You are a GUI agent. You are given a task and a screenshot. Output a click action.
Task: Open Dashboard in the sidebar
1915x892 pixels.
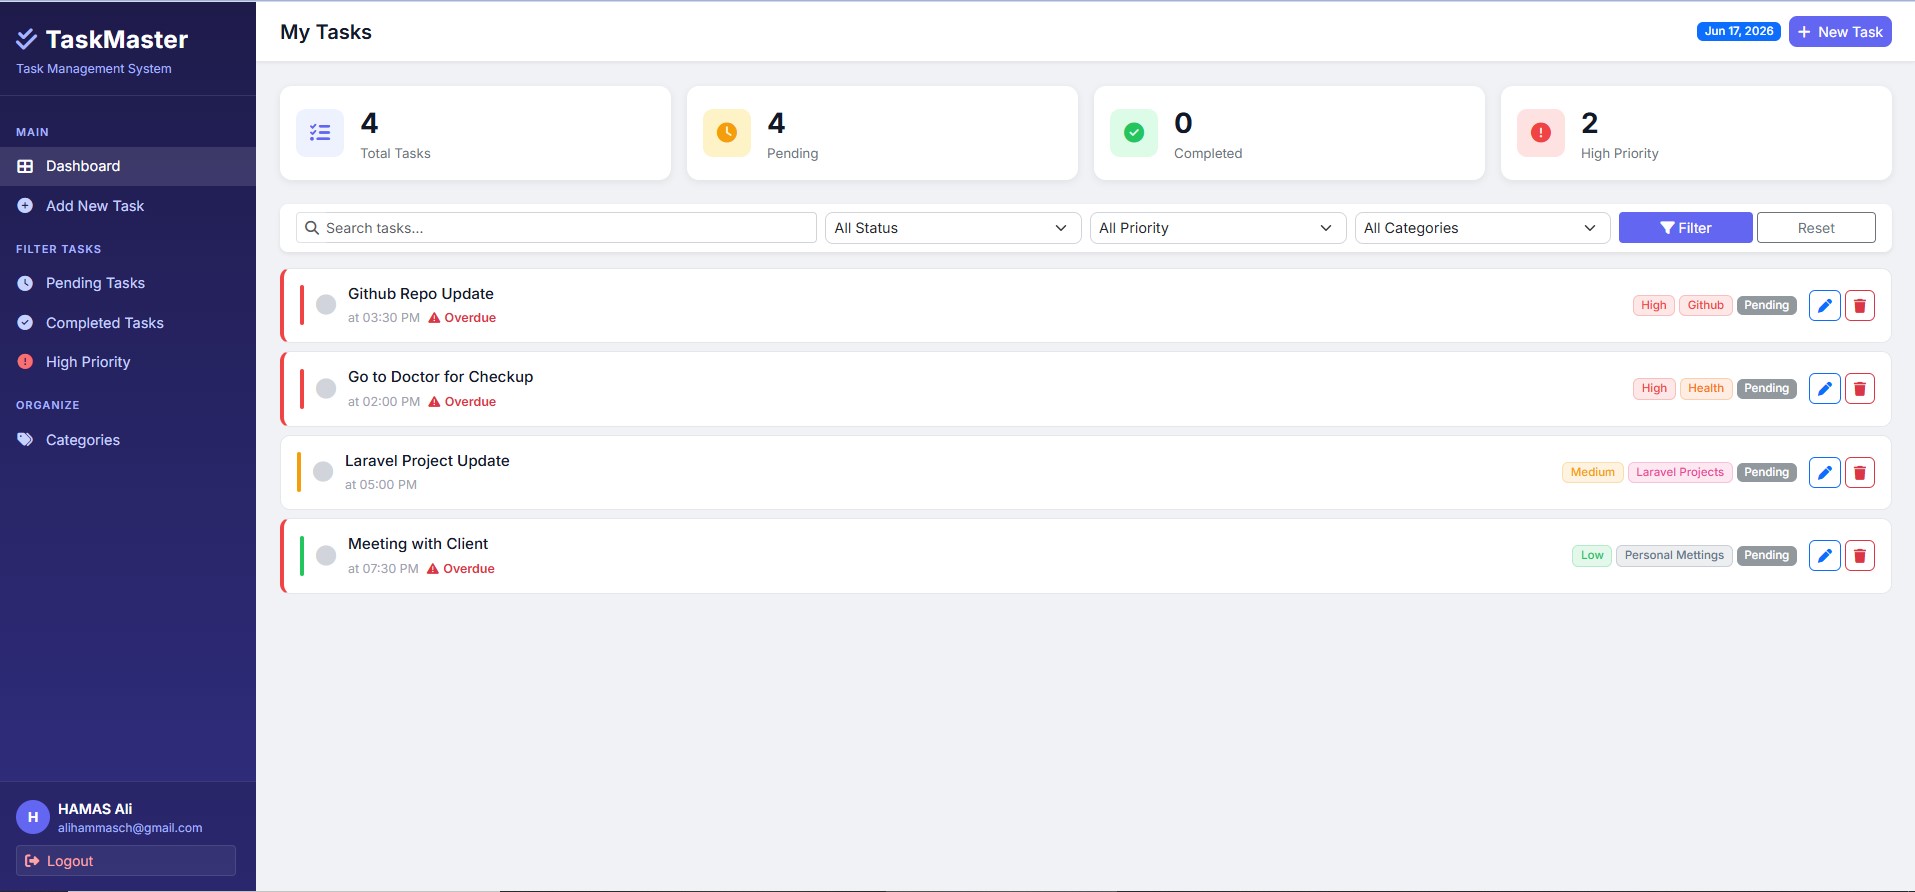tap(128, 166)
